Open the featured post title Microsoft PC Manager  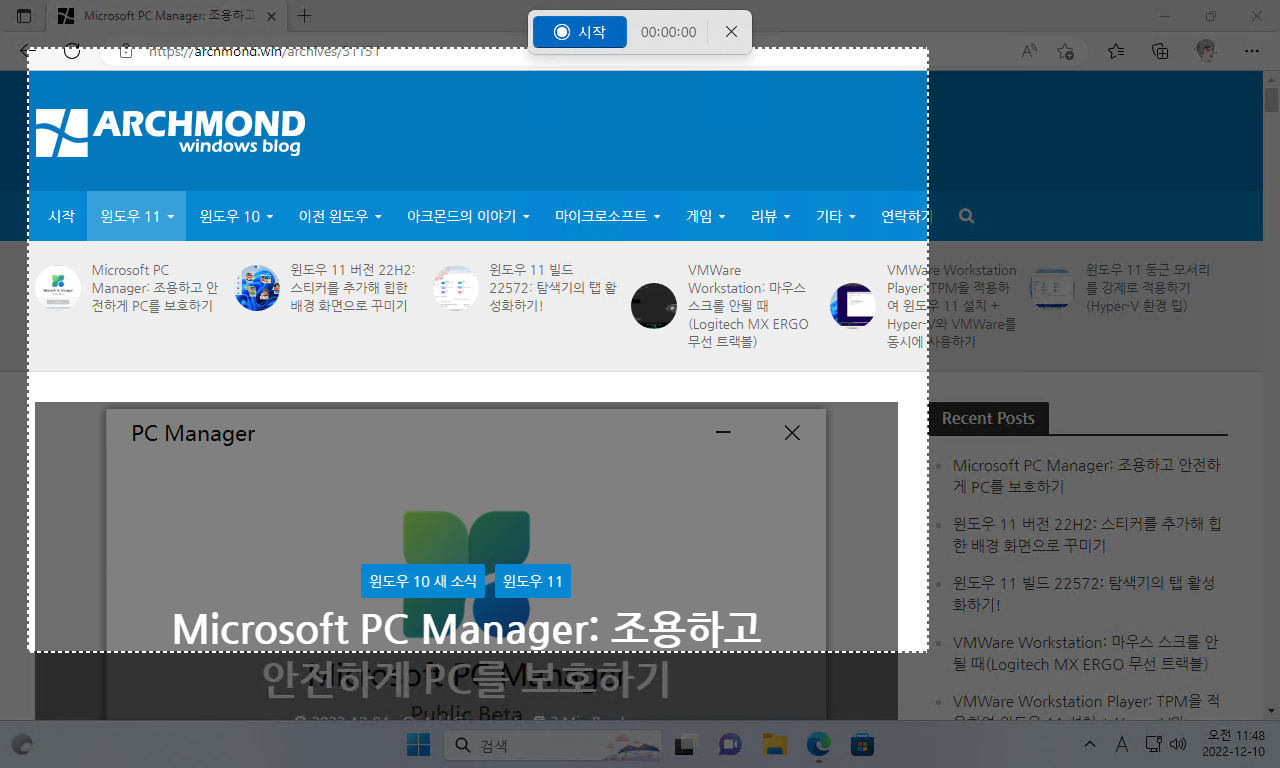(466, 654)
